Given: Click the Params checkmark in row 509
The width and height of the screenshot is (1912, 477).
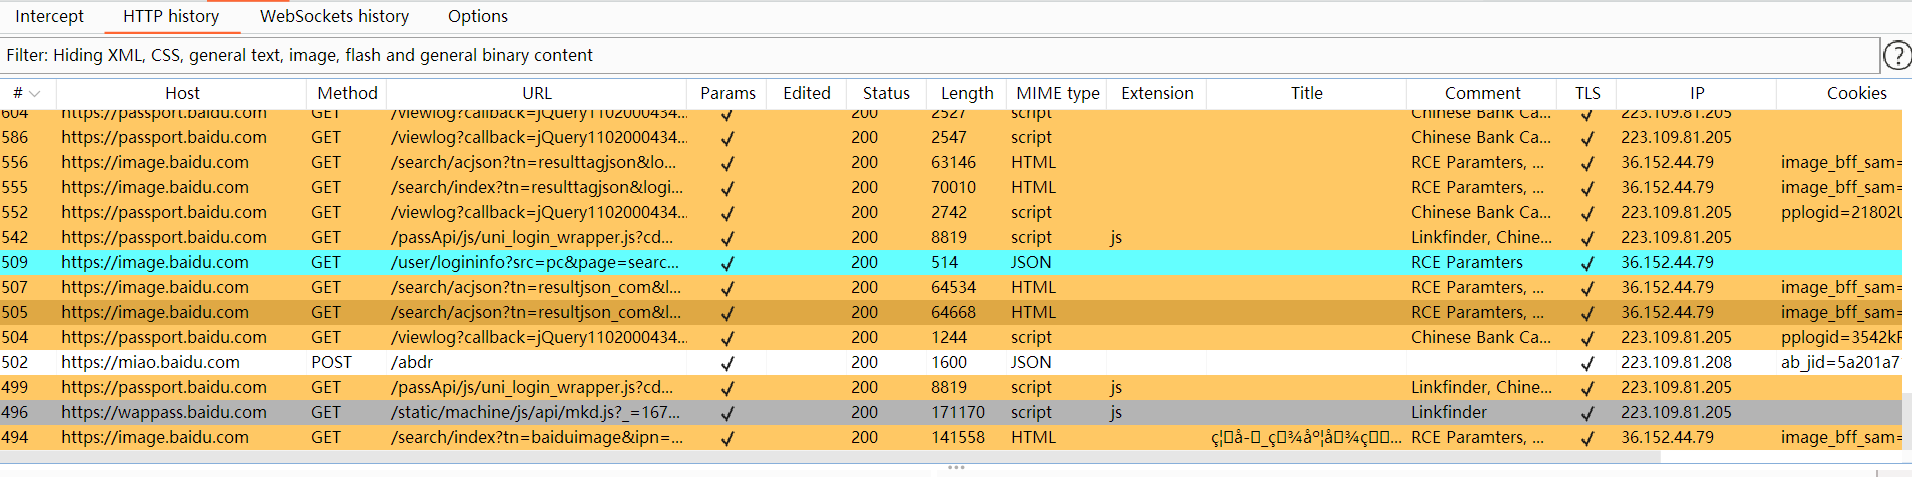Looking at the screenshot, I should click(x=727, y=263).
